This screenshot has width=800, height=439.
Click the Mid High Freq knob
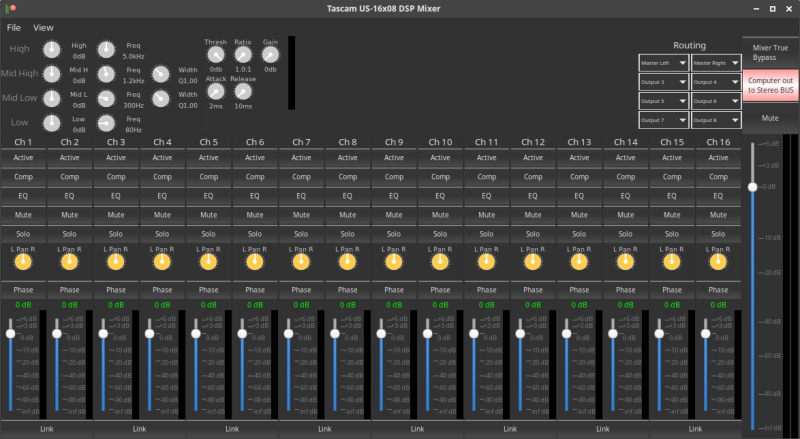106,74
